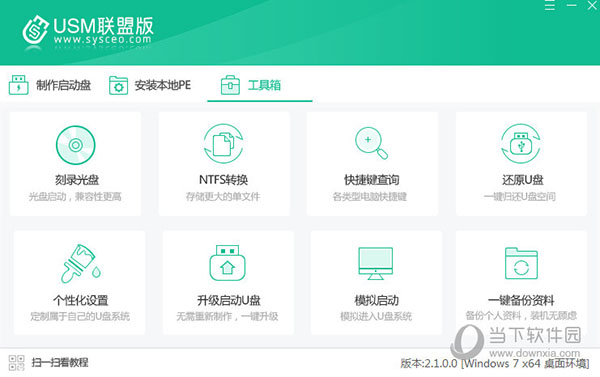600x377 pixels.
Task: Click the 个性化设置 title text
Action: (x=81, y=300)
